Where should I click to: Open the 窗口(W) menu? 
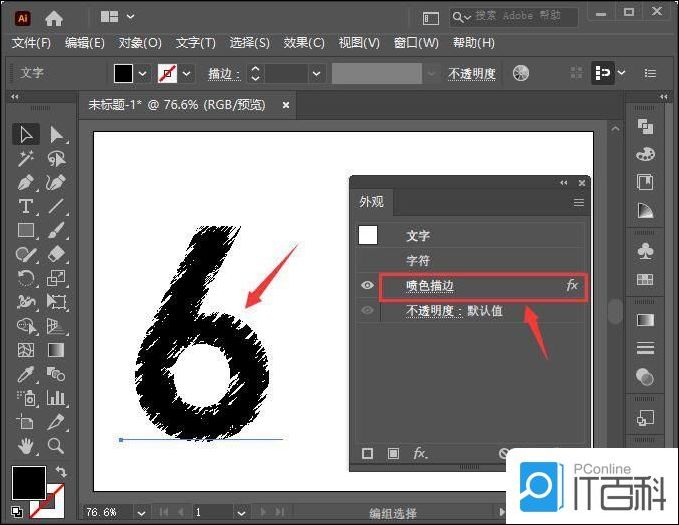point(416,43)
